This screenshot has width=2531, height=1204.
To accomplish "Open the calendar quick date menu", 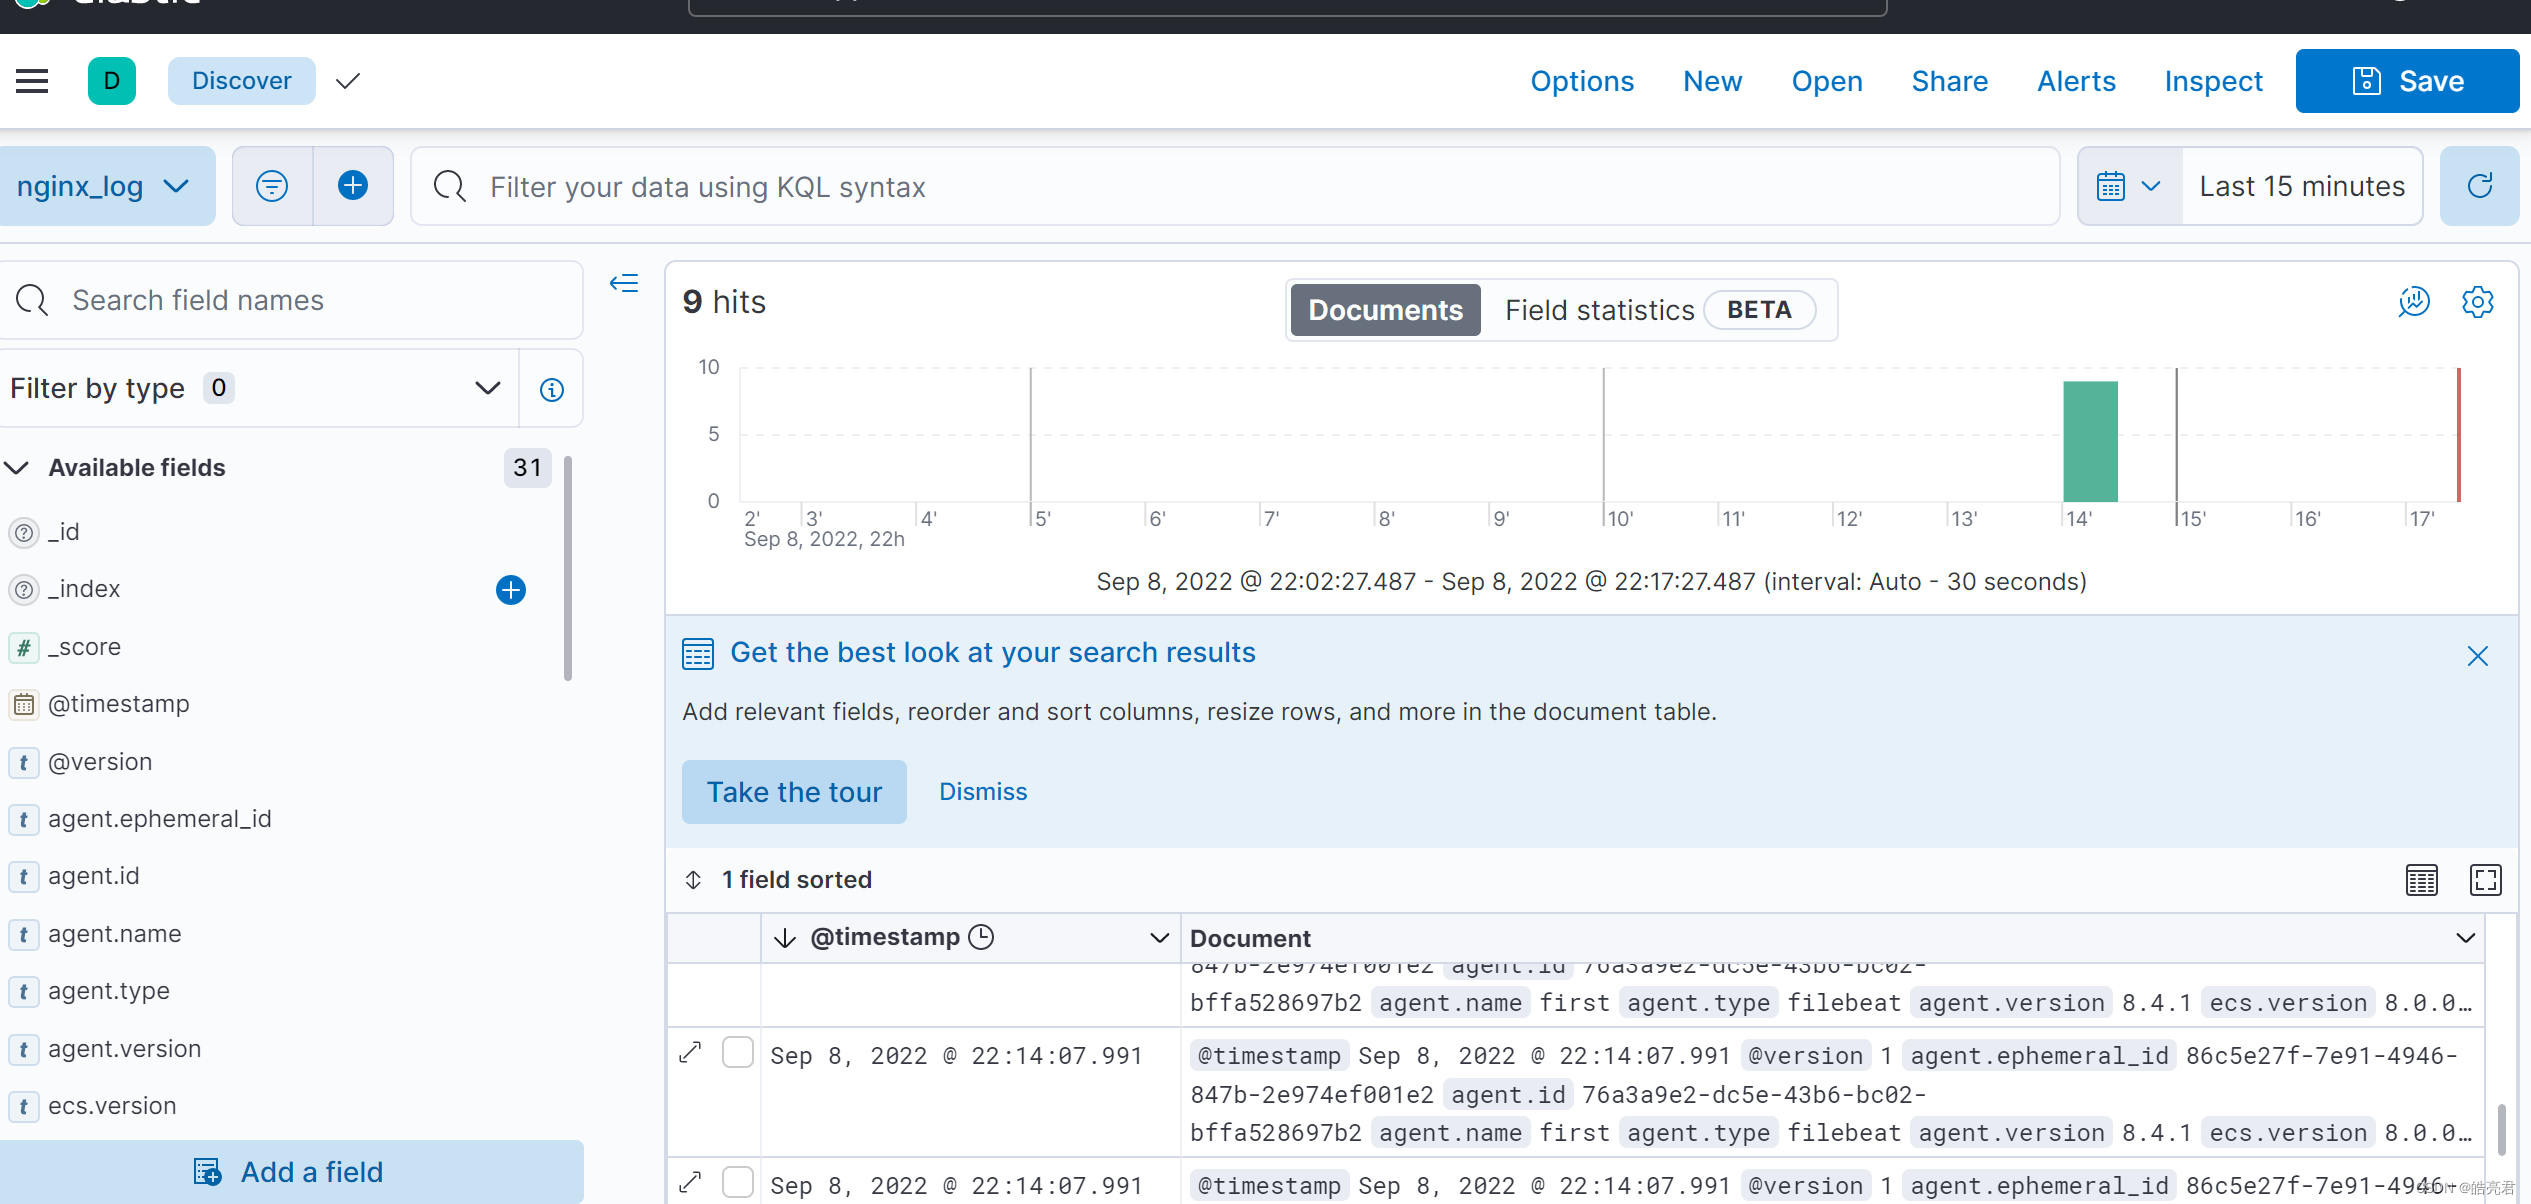I will [x=2129, y=186].
